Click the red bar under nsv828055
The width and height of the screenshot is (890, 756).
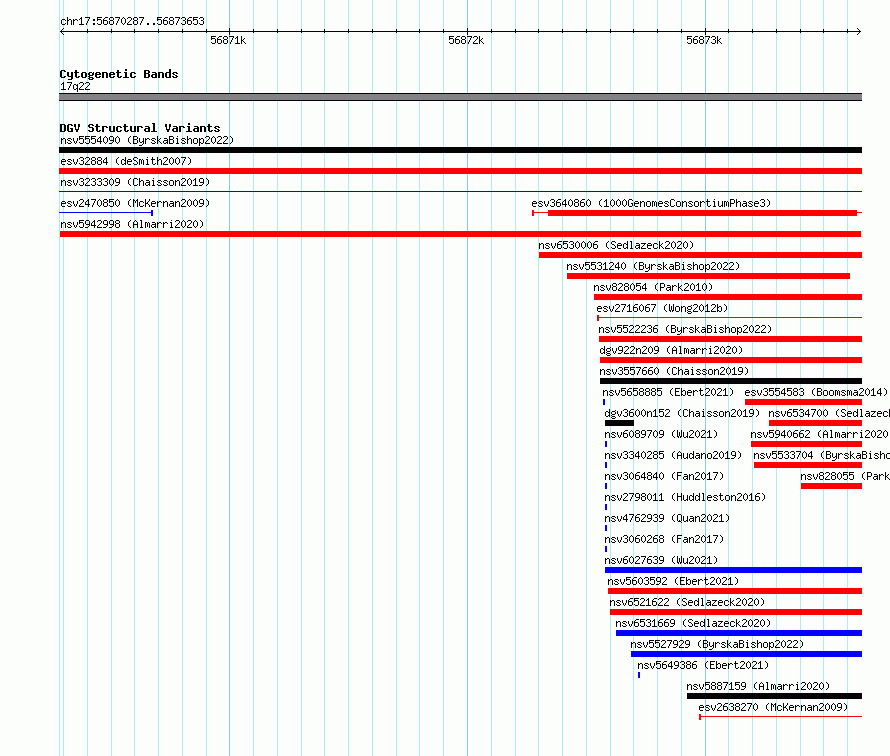pos(832,486)
